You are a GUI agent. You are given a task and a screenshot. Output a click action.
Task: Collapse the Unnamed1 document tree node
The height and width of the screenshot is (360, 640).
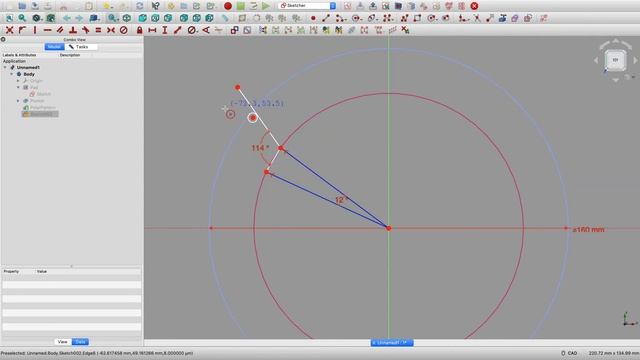(x=5, y=67)
